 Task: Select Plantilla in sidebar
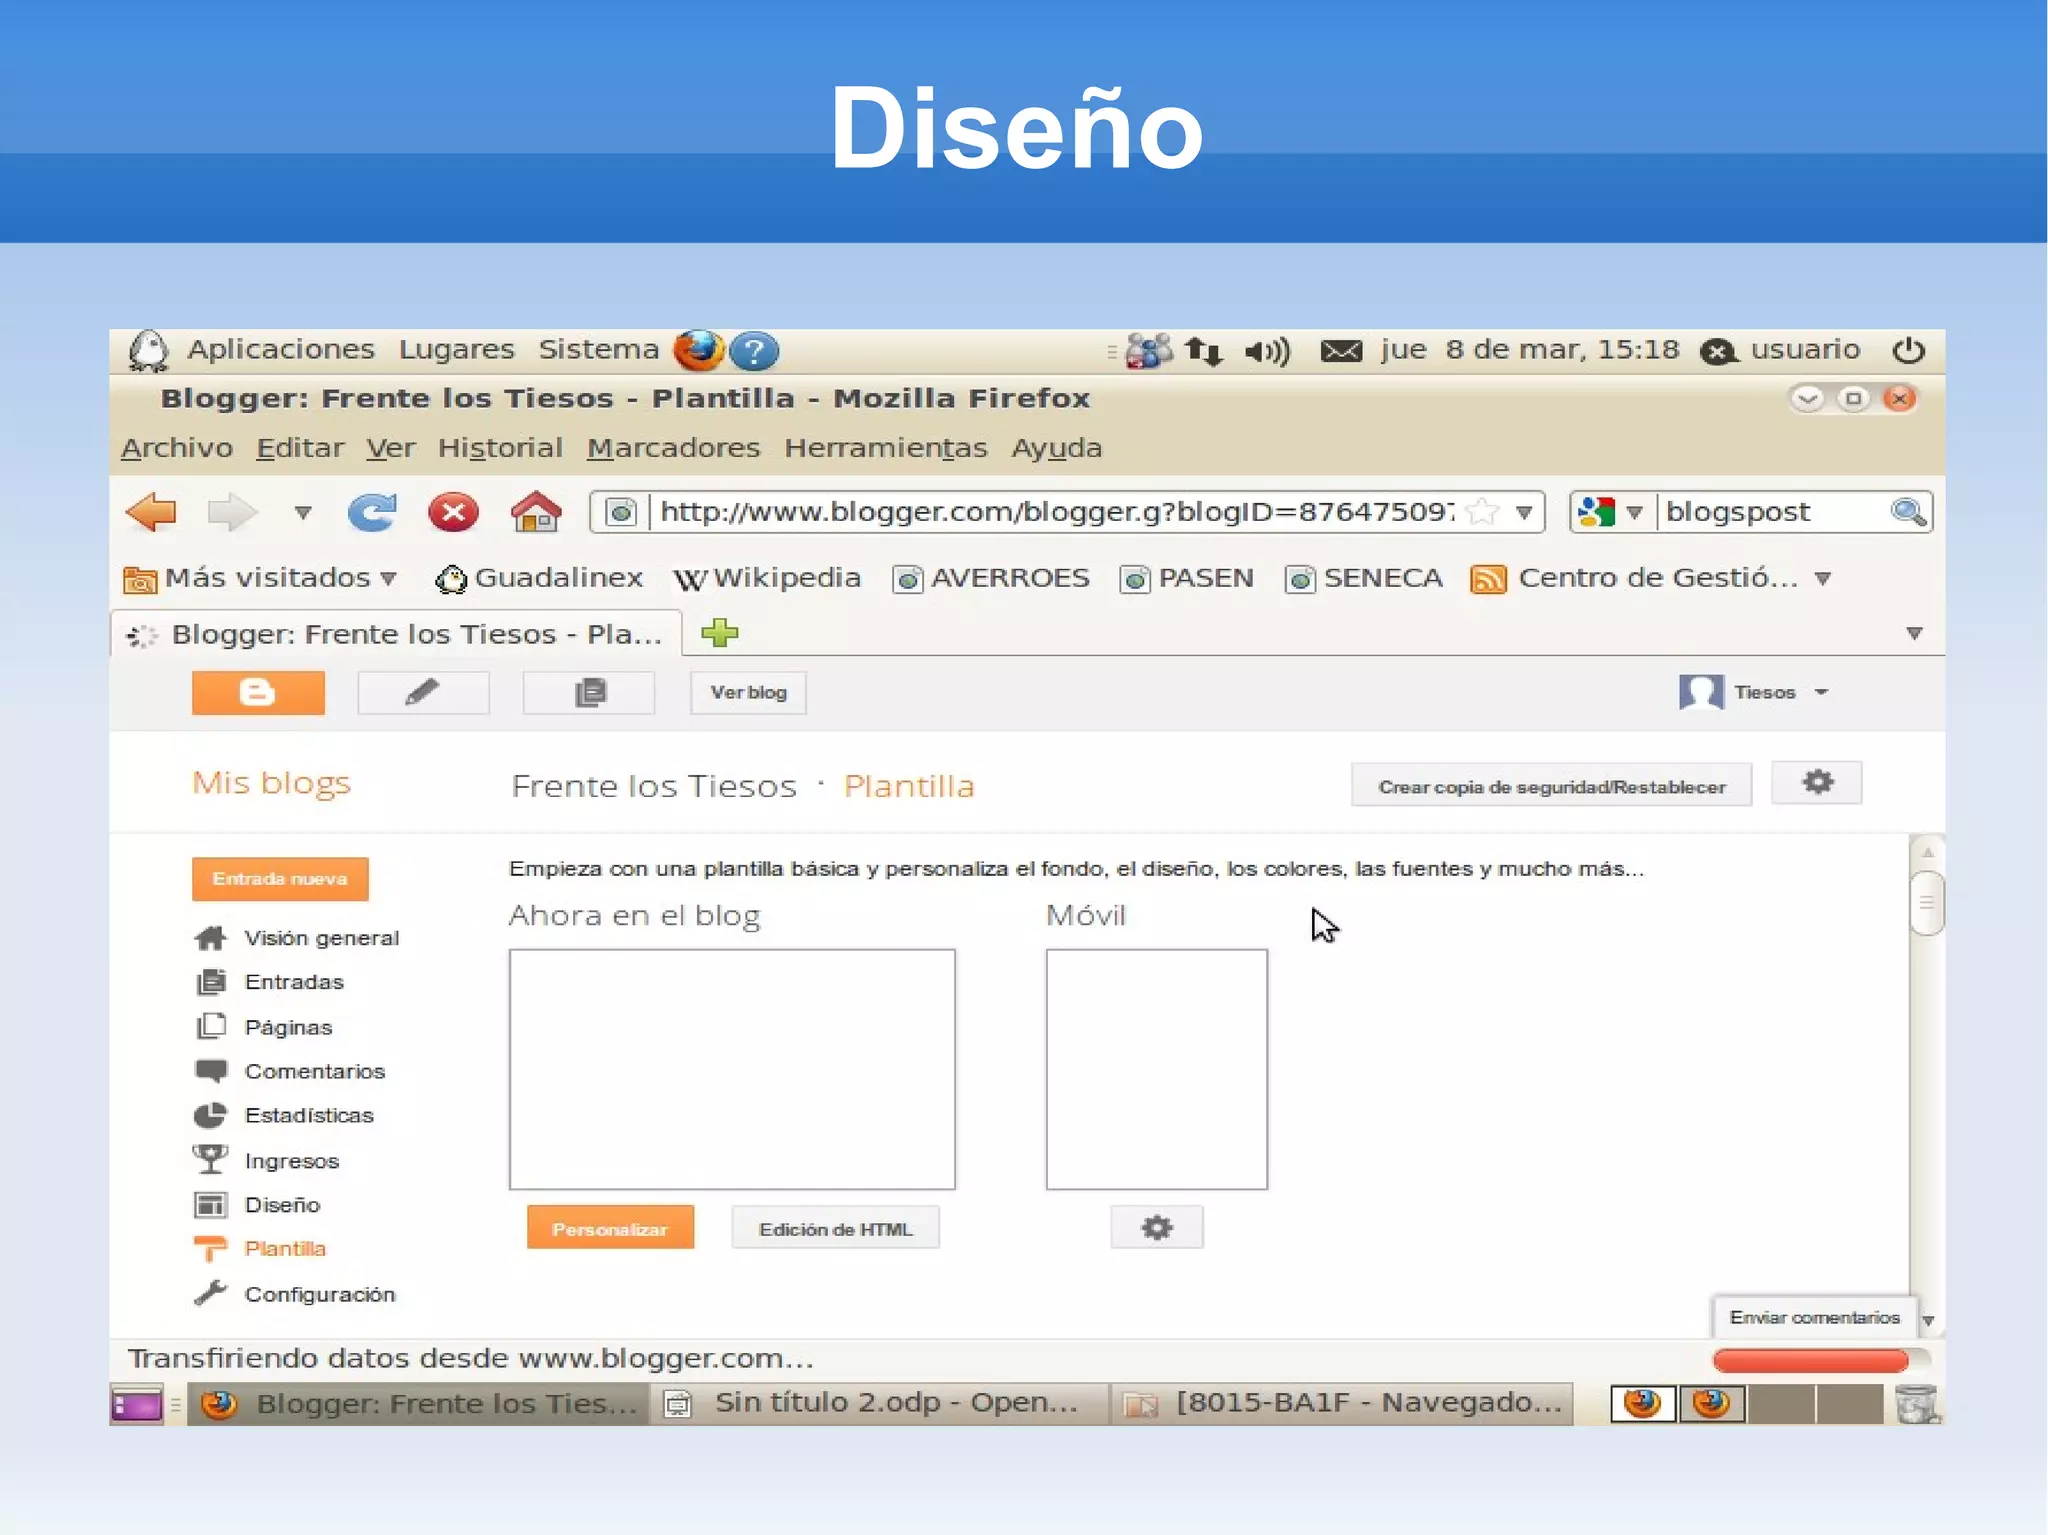[x=260, y=1249]
